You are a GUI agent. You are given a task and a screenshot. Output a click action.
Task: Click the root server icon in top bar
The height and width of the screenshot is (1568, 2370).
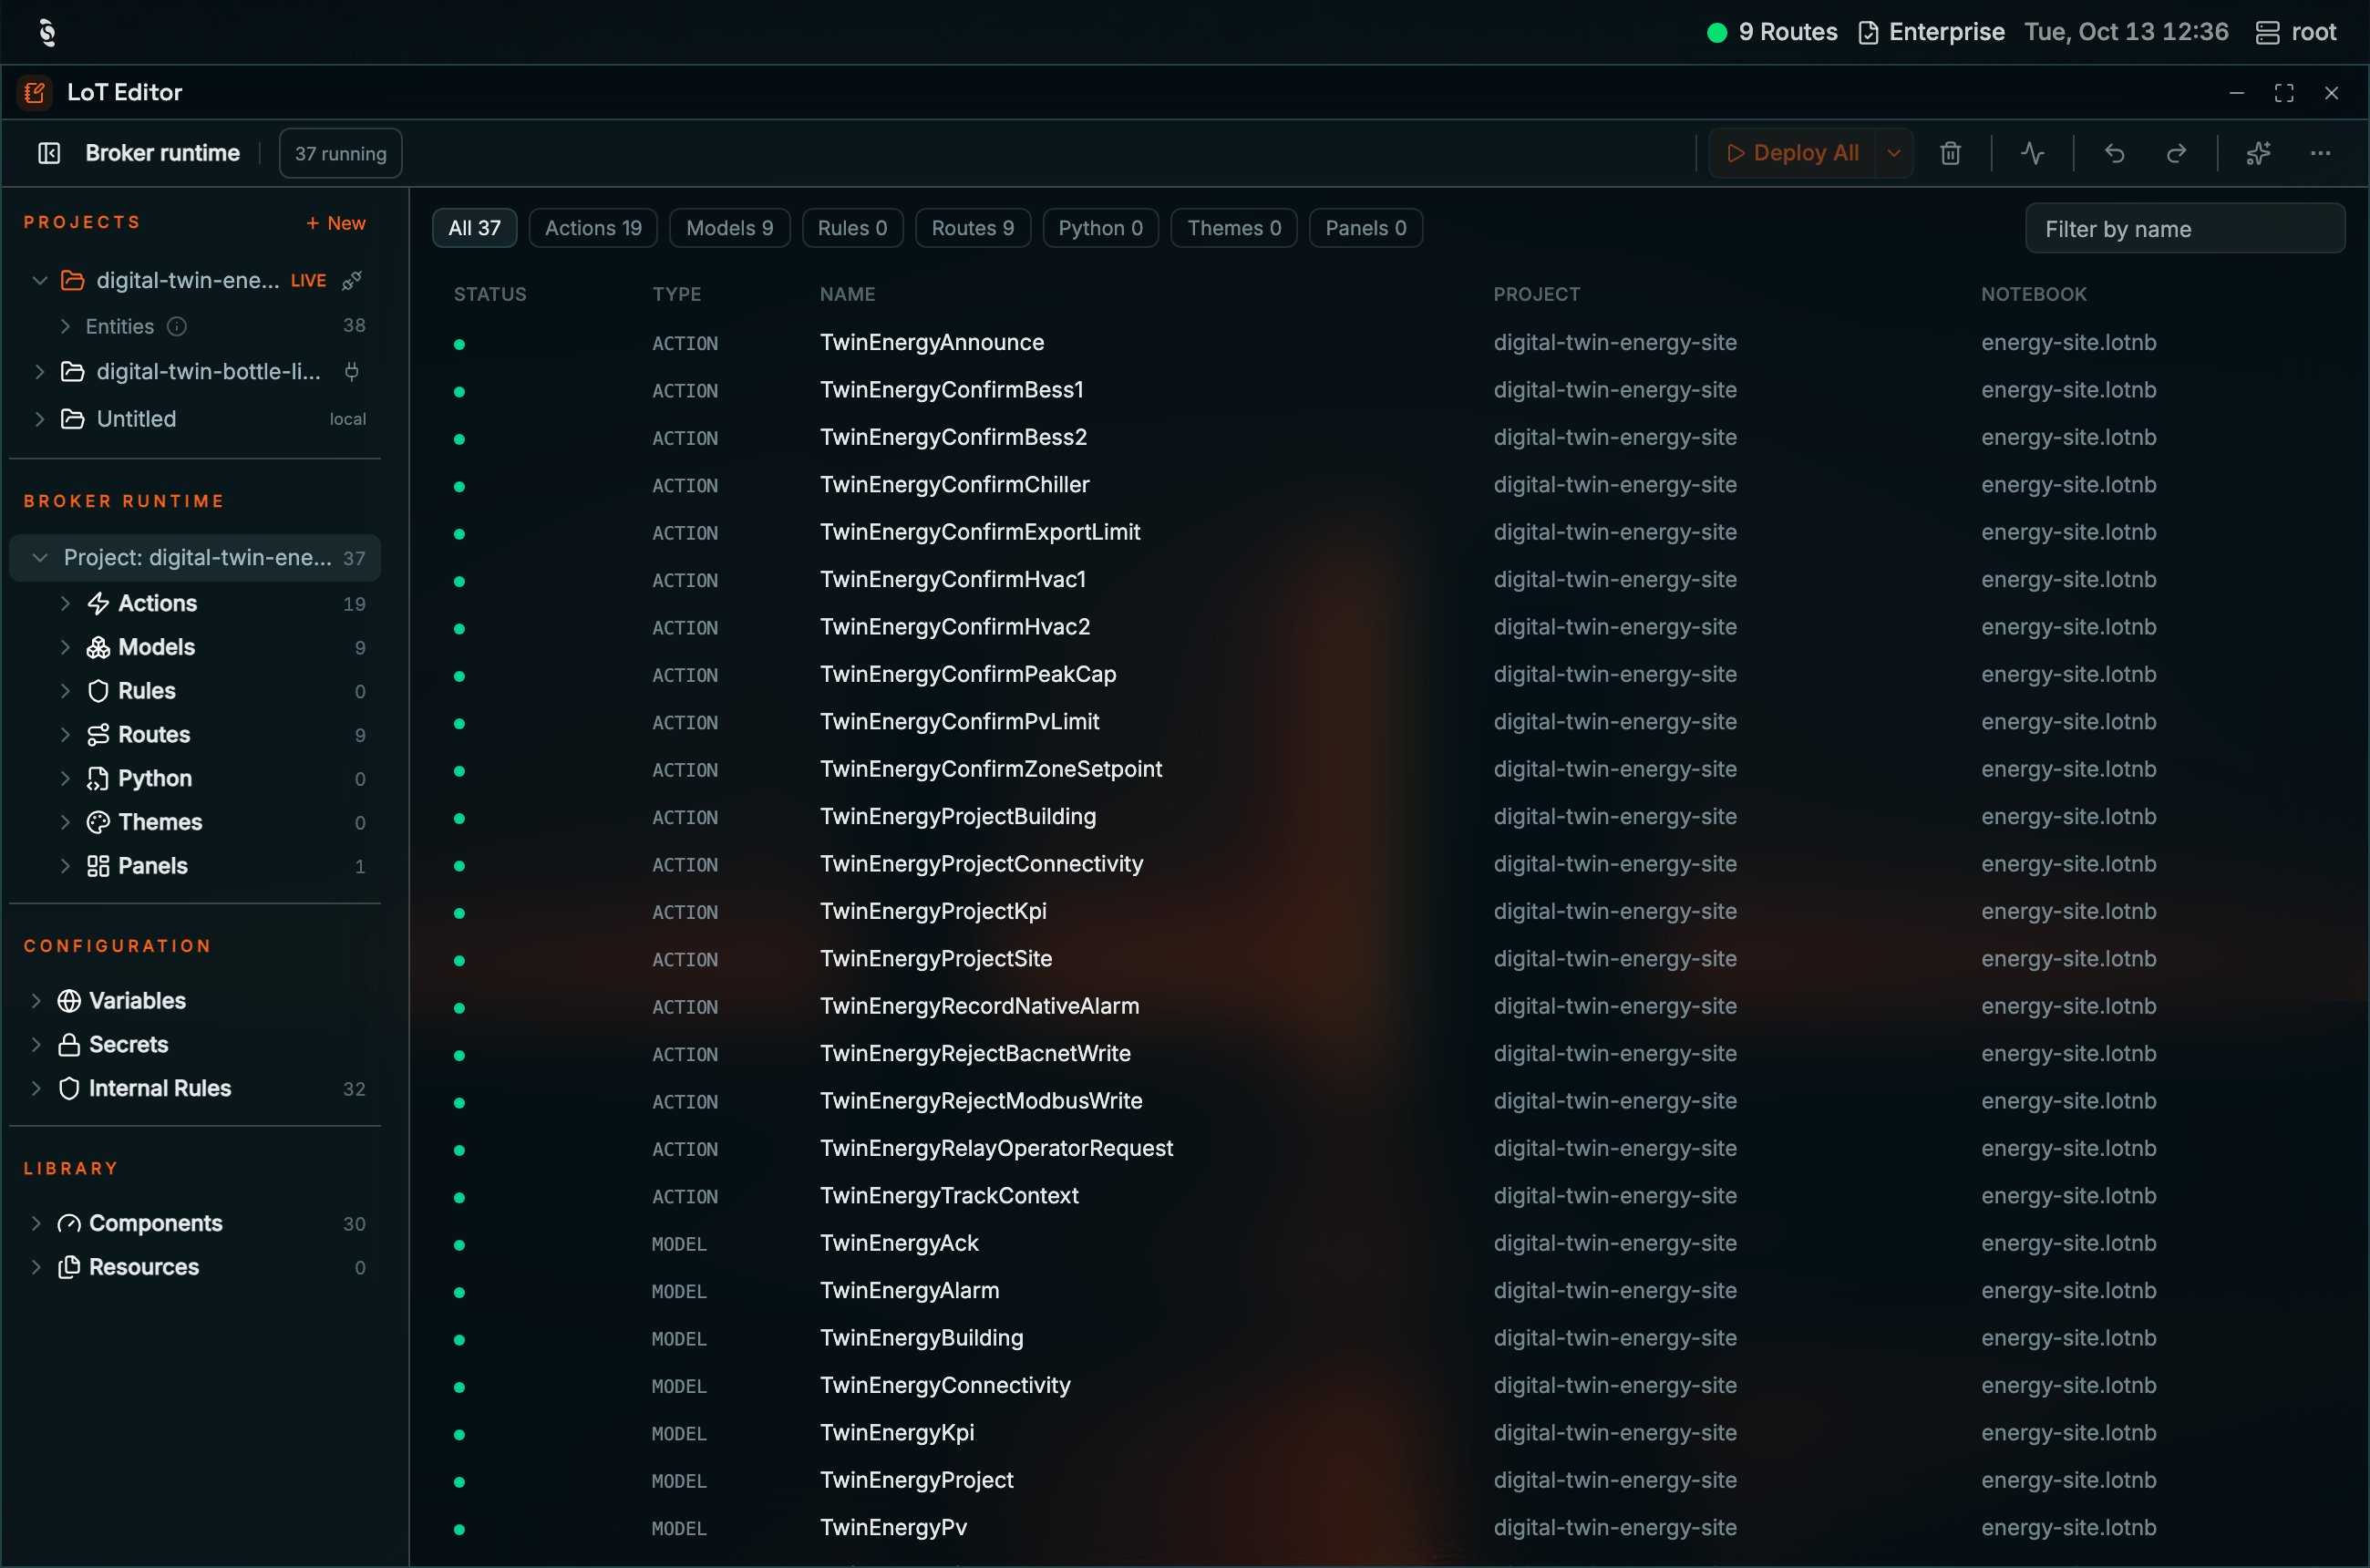2267,33
